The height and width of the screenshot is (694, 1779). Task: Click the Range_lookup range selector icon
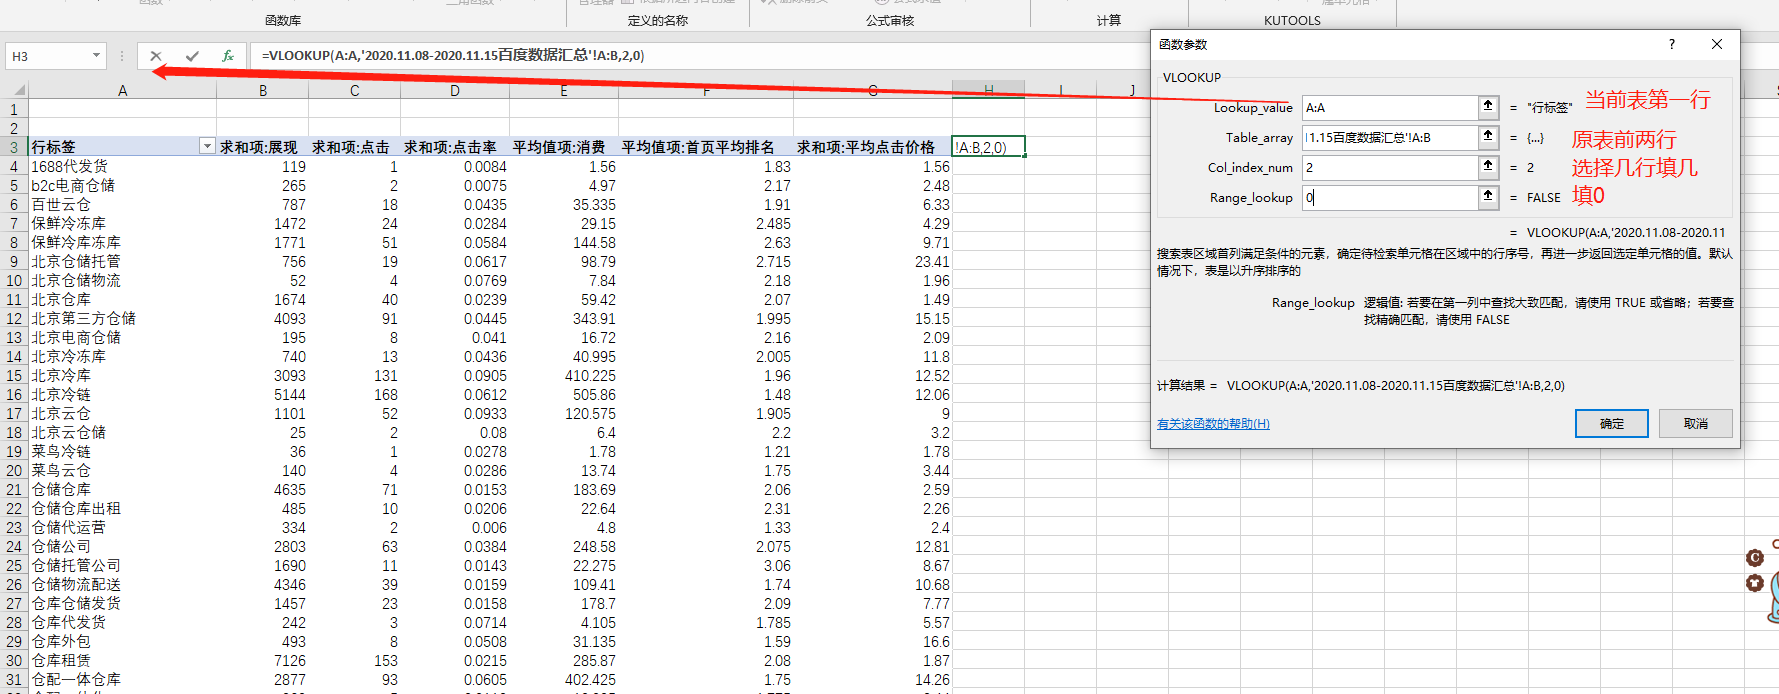tap(1488, 197)
